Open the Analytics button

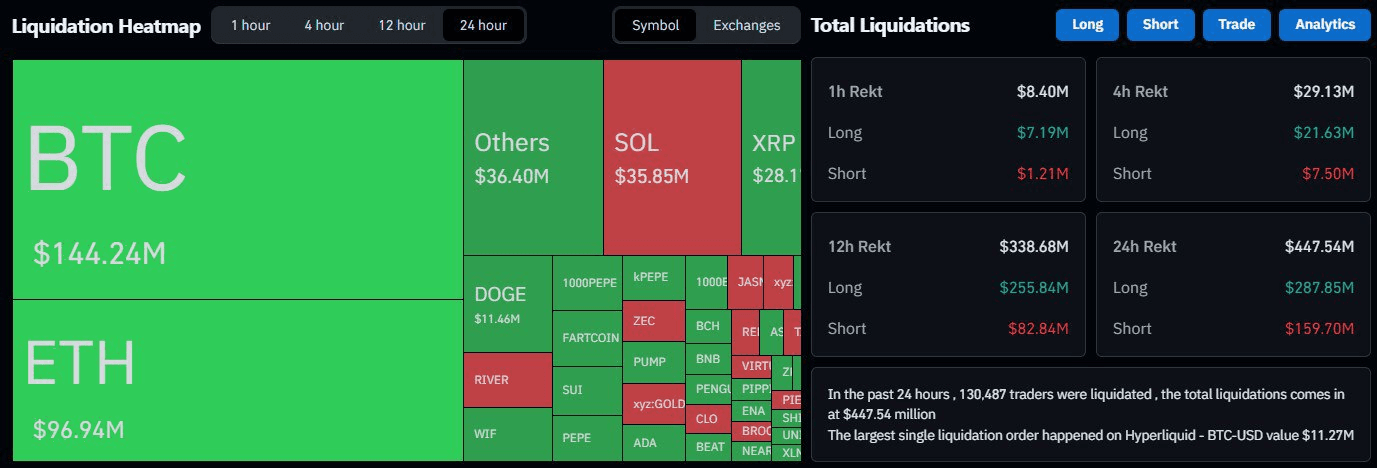(1324, 25)
